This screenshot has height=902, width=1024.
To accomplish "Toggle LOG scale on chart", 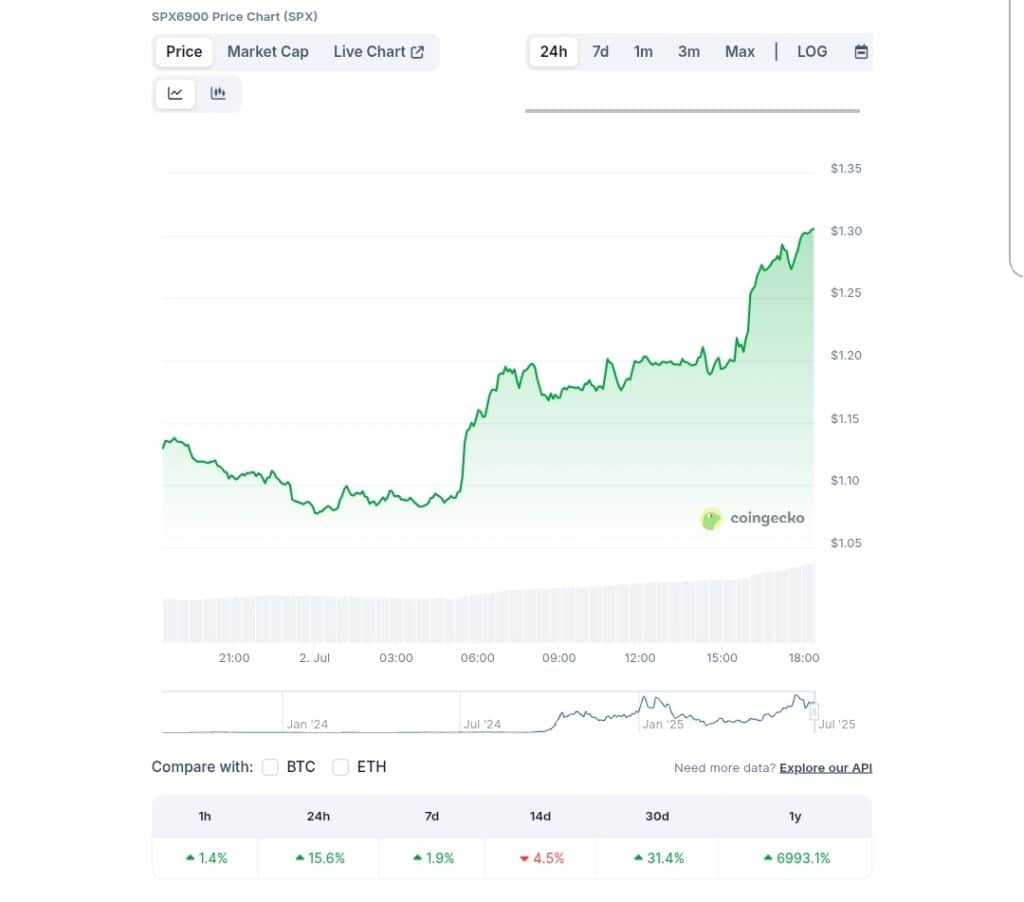I will (812, 52).
